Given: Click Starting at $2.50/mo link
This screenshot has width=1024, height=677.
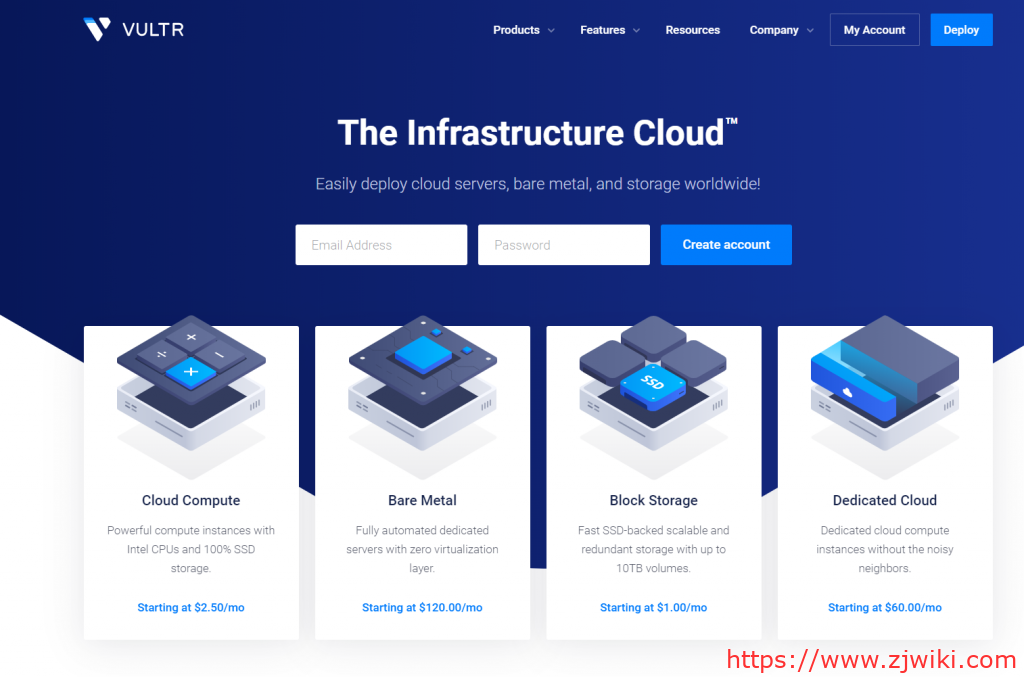Looking at the screenshot, I should point(190,607).
